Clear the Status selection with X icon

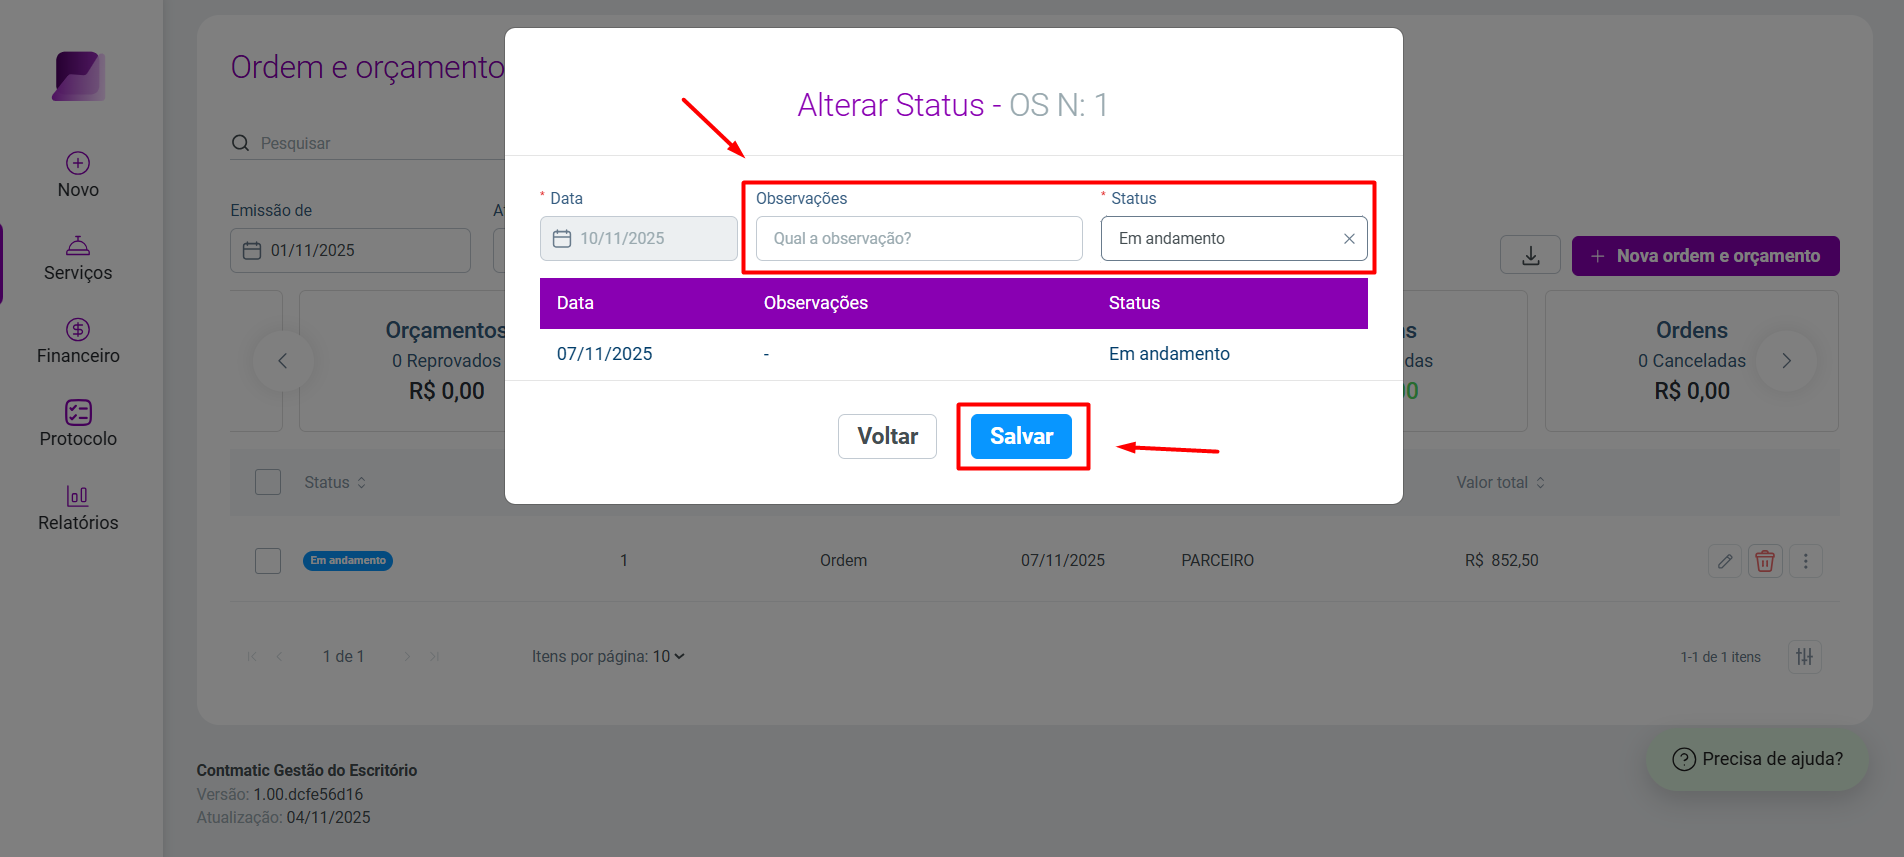point(1349,239)
